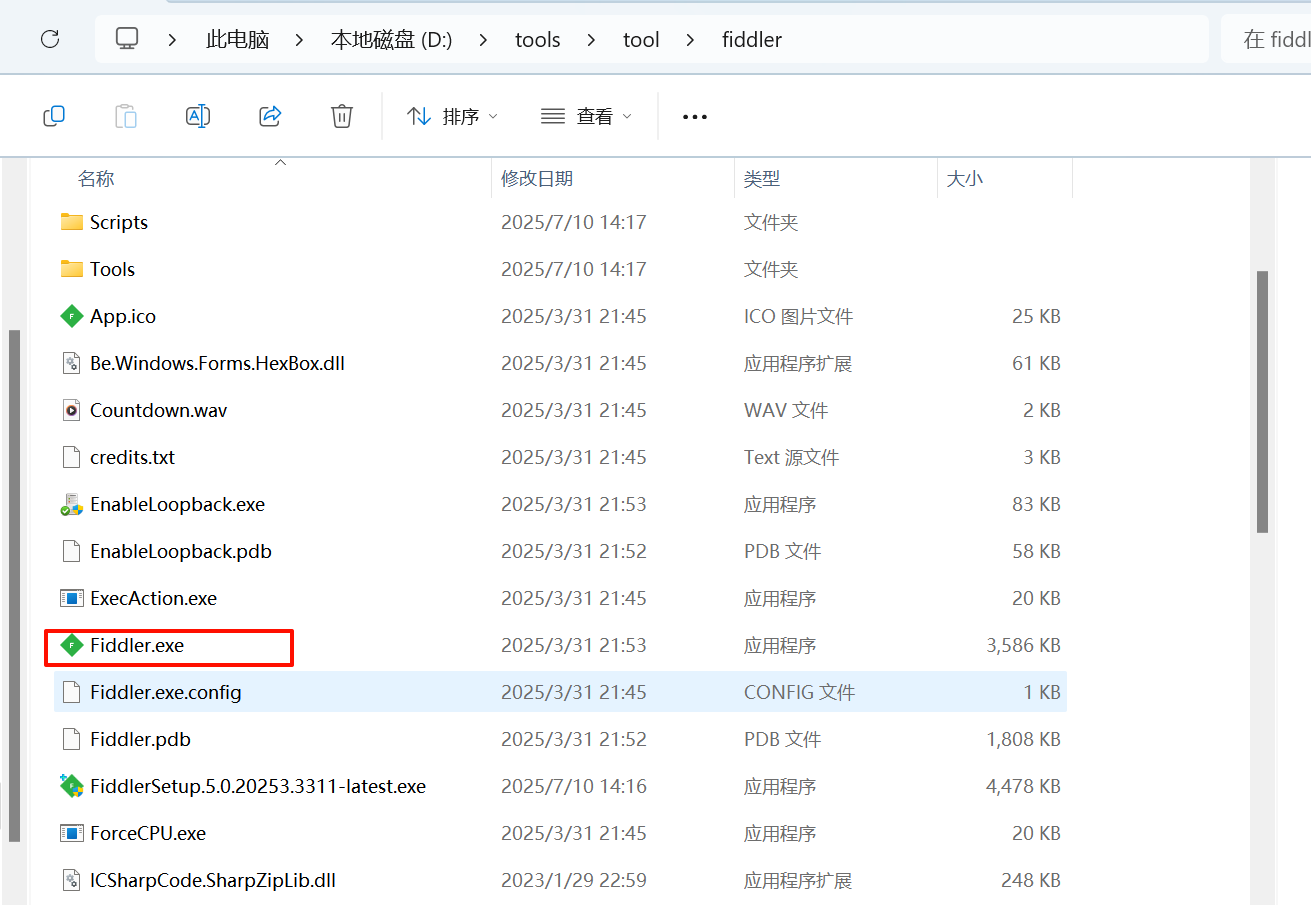This screenshot has height=908, width=1311.
Task: Click the Refresh icon in address bar
Action: 50,39
